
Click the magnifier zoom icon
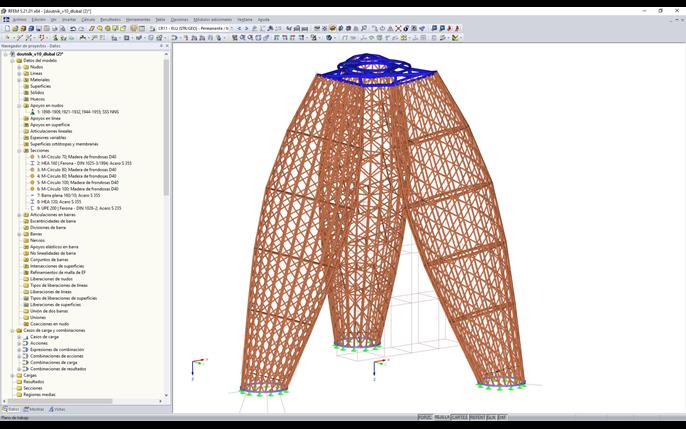click(363, 28)
